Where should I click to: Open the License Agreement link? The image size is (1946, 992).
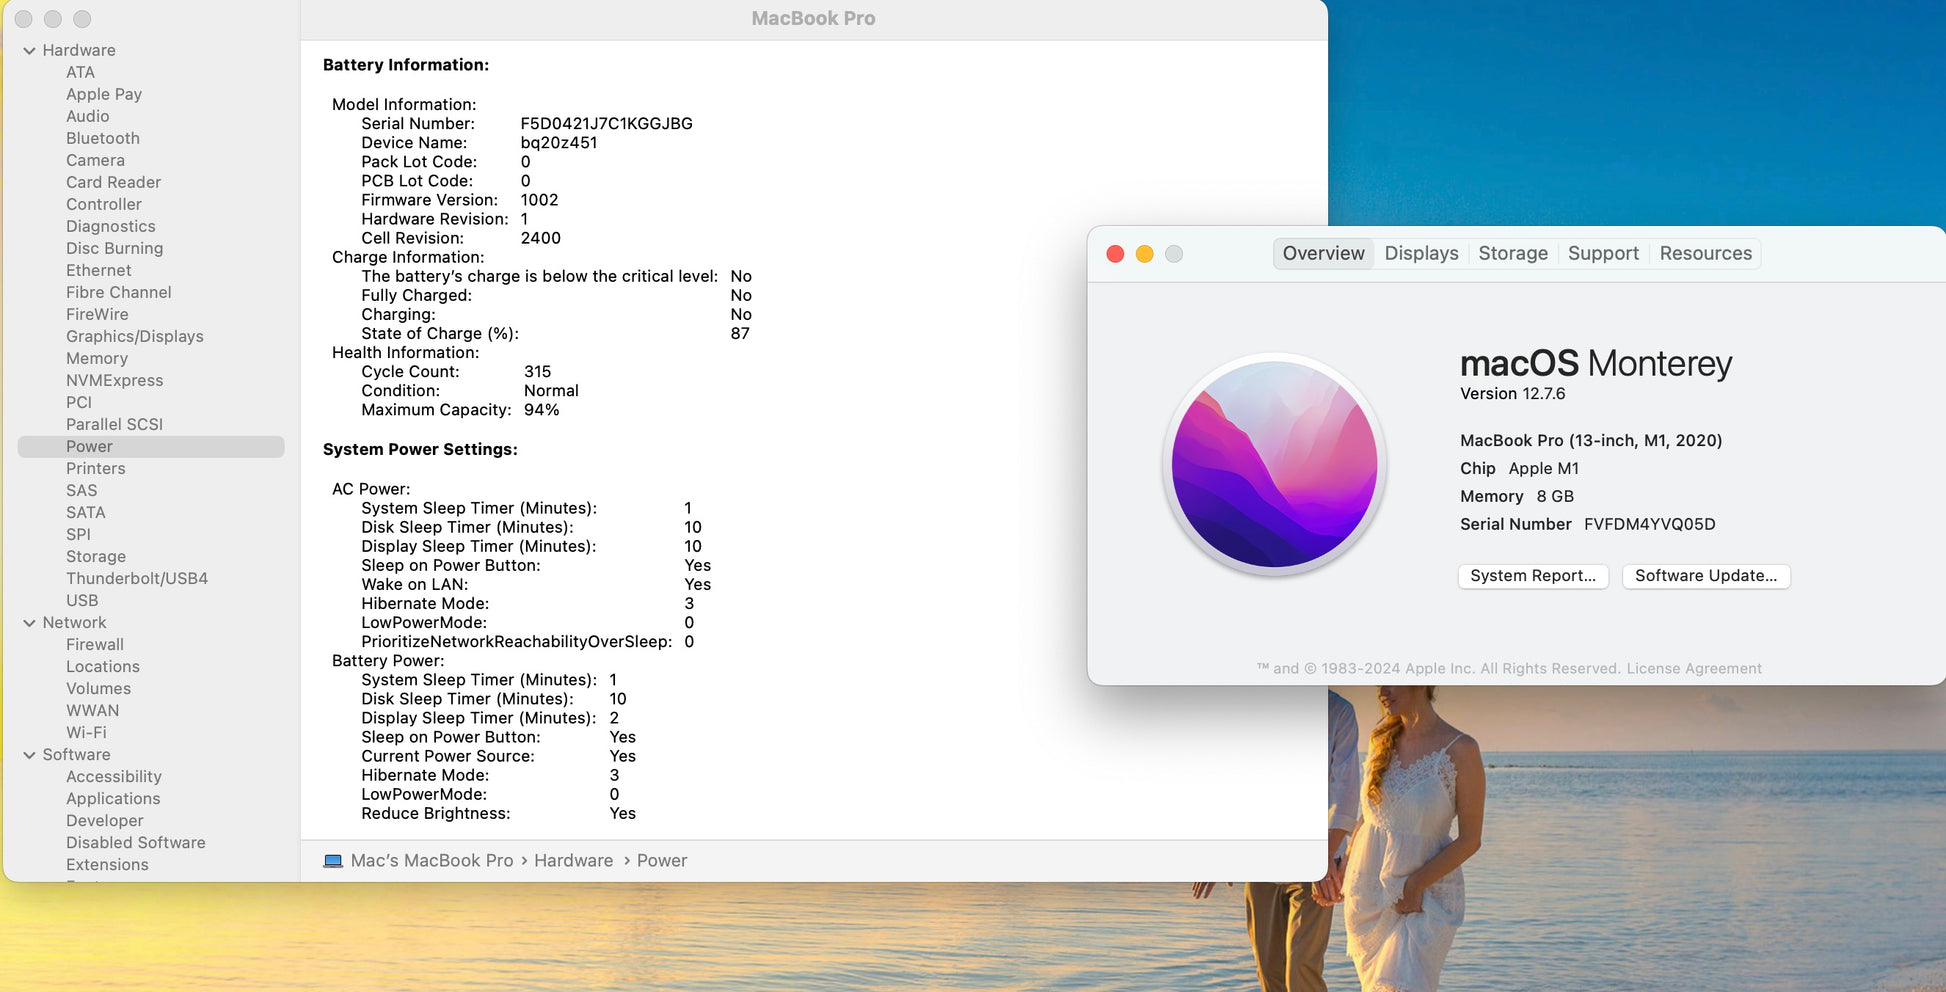[x=1694, y=669]
